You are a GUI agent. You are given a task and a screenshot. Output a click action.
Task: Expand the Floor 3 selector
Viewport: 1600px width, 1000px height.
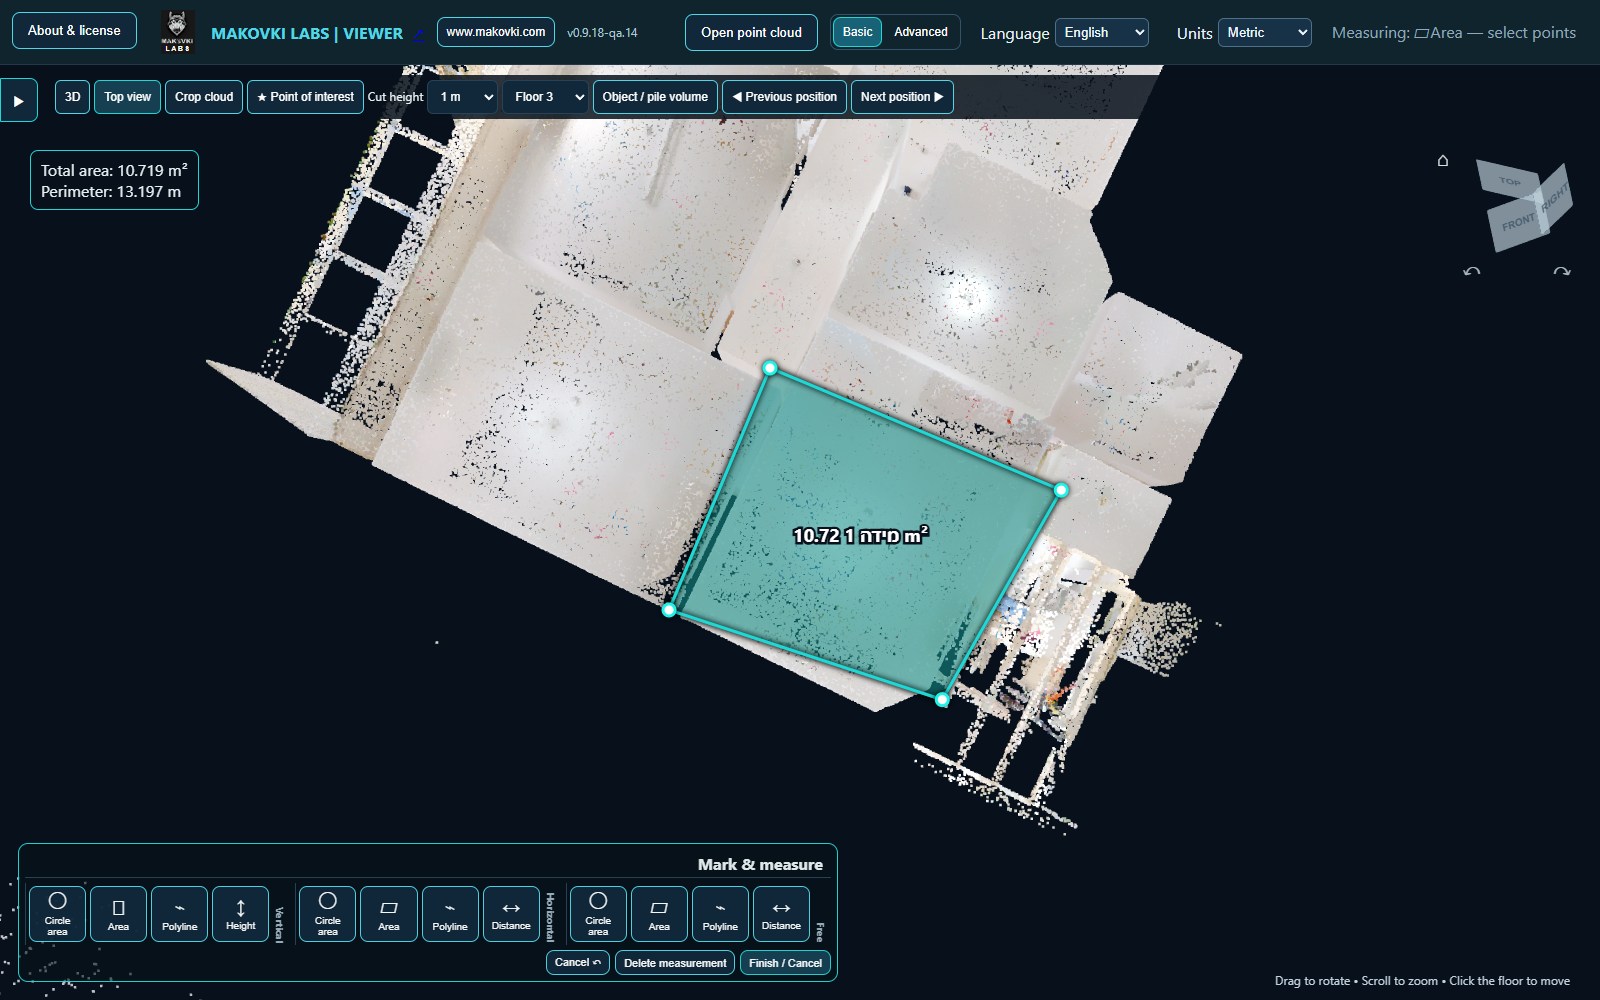coord(545,97)
